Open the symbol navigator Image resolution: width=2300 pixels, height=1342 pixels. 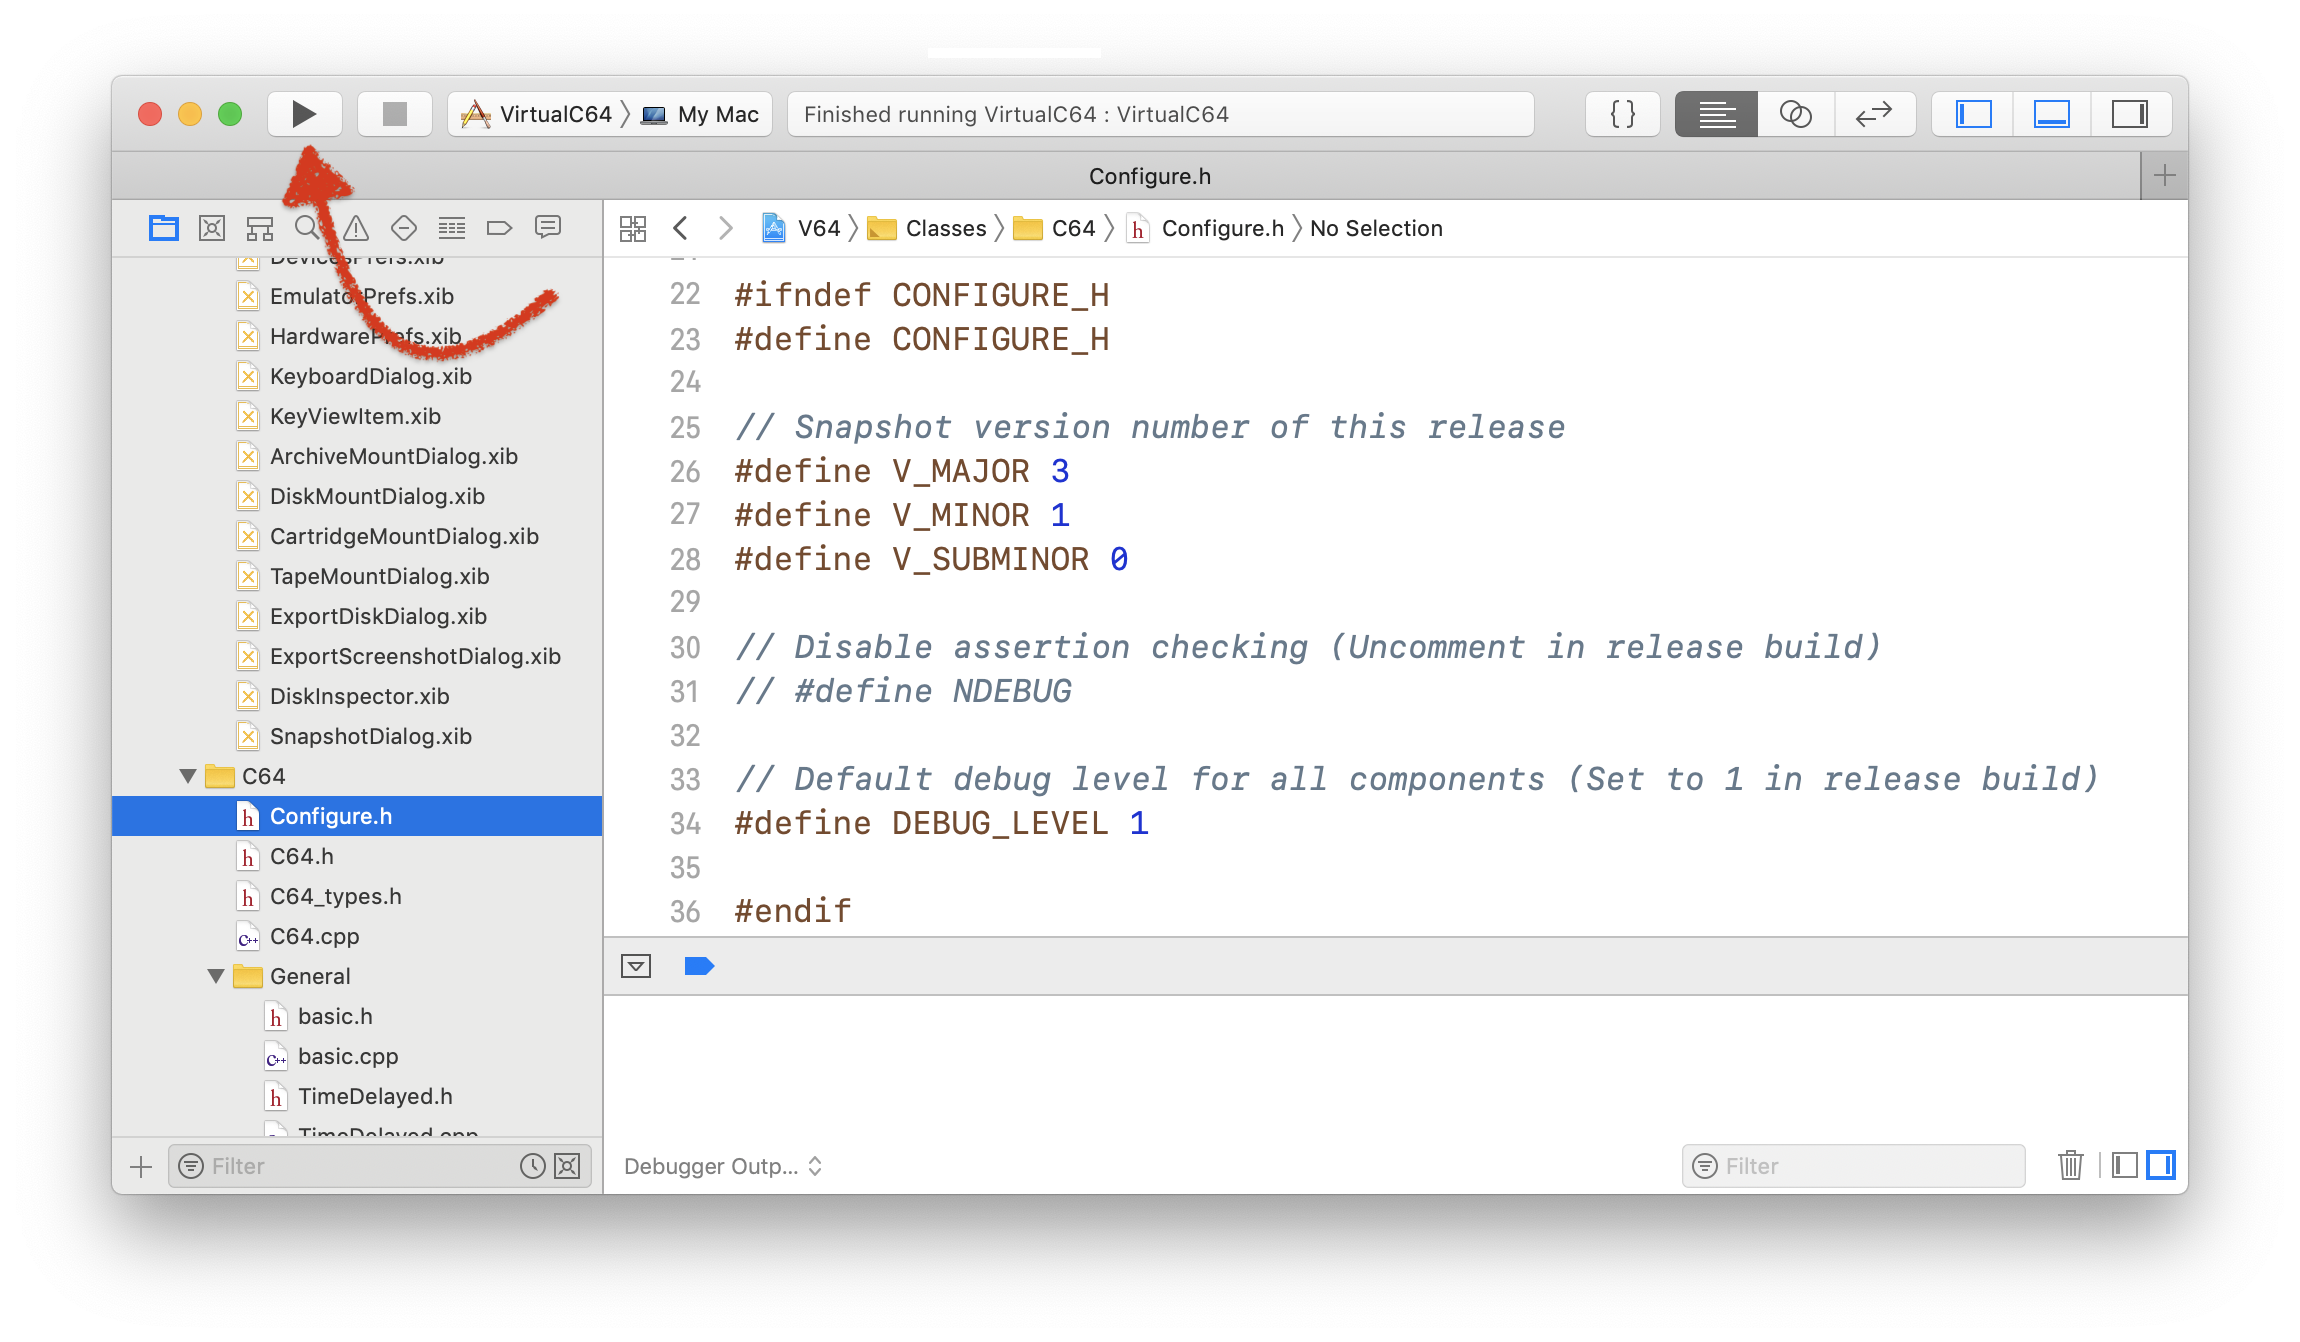tap(260, 228)
